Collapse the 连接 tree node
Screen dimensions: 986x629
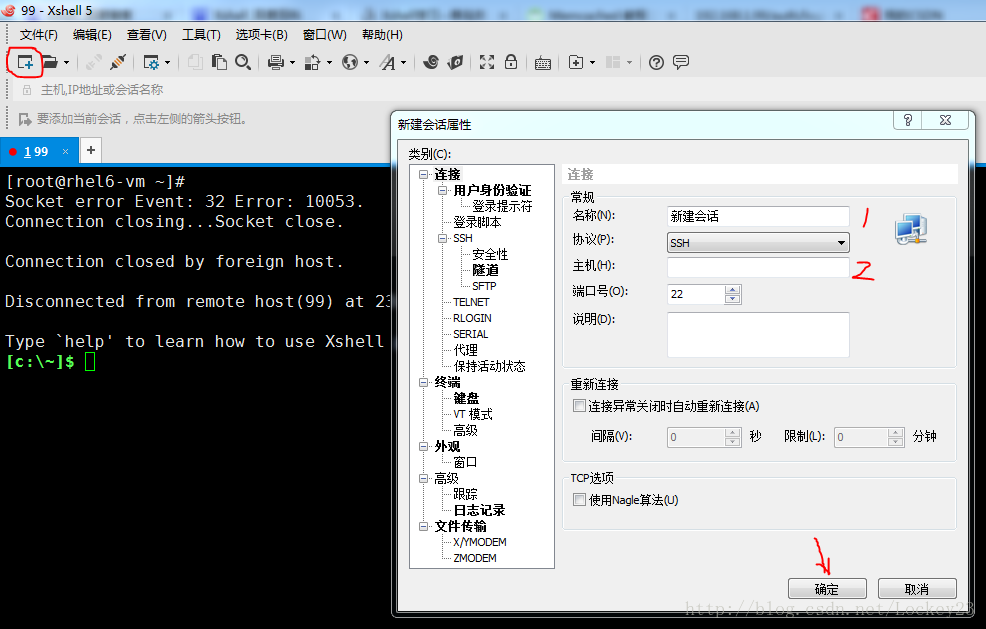coord(424,174)
